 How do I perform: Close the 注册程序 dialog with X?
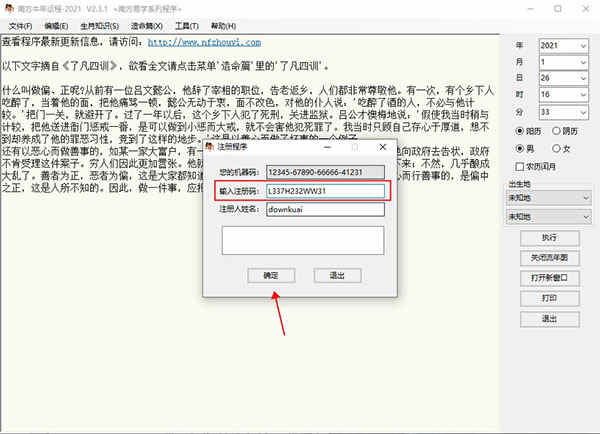pos(383,147)
